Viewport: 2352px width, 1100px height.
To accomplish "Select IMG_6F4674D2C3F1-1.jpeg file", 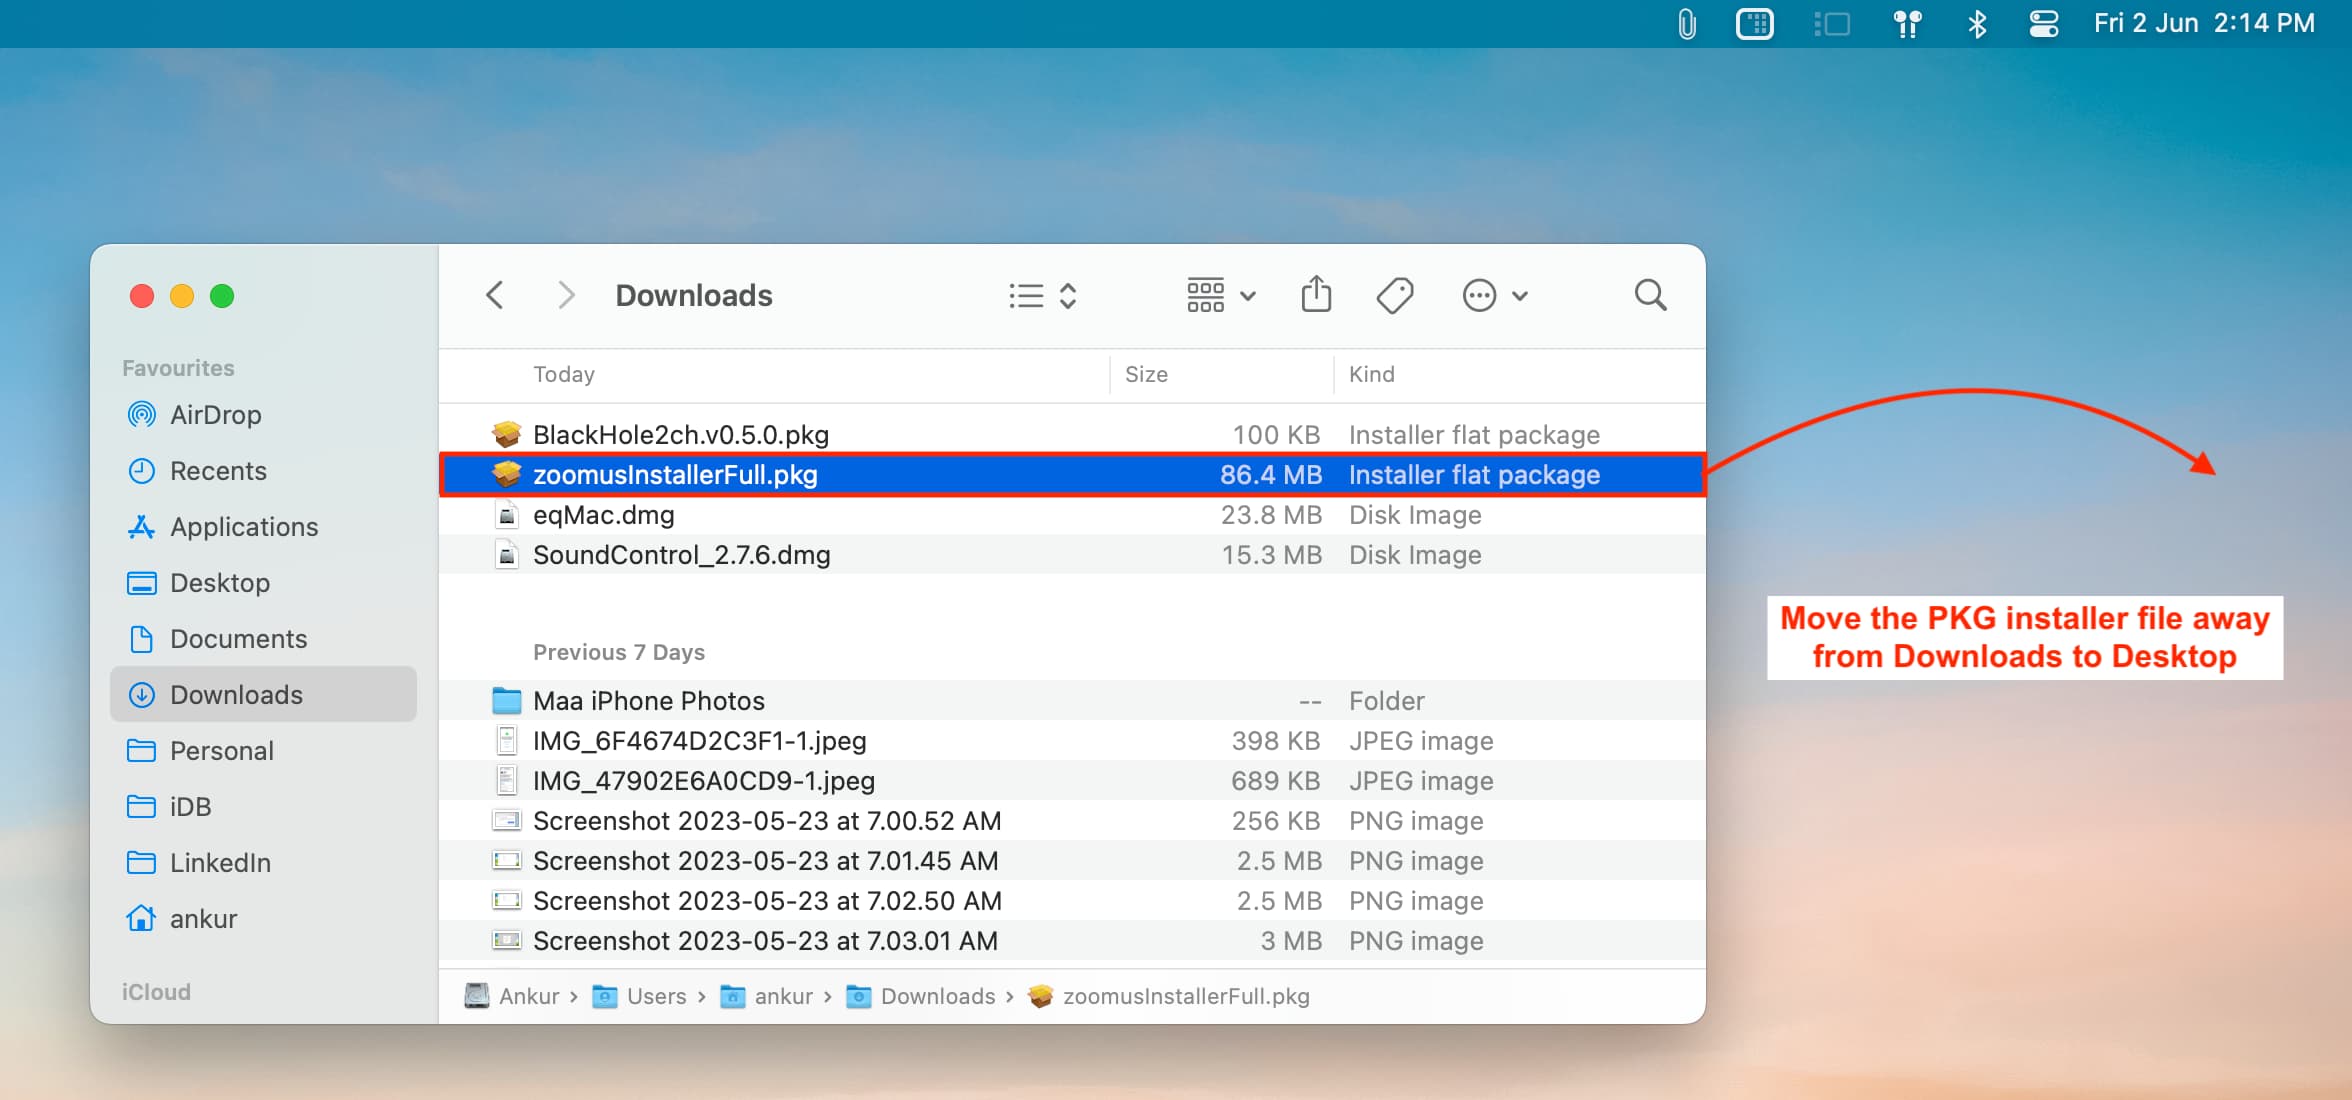I will (x=1072, y=740).
